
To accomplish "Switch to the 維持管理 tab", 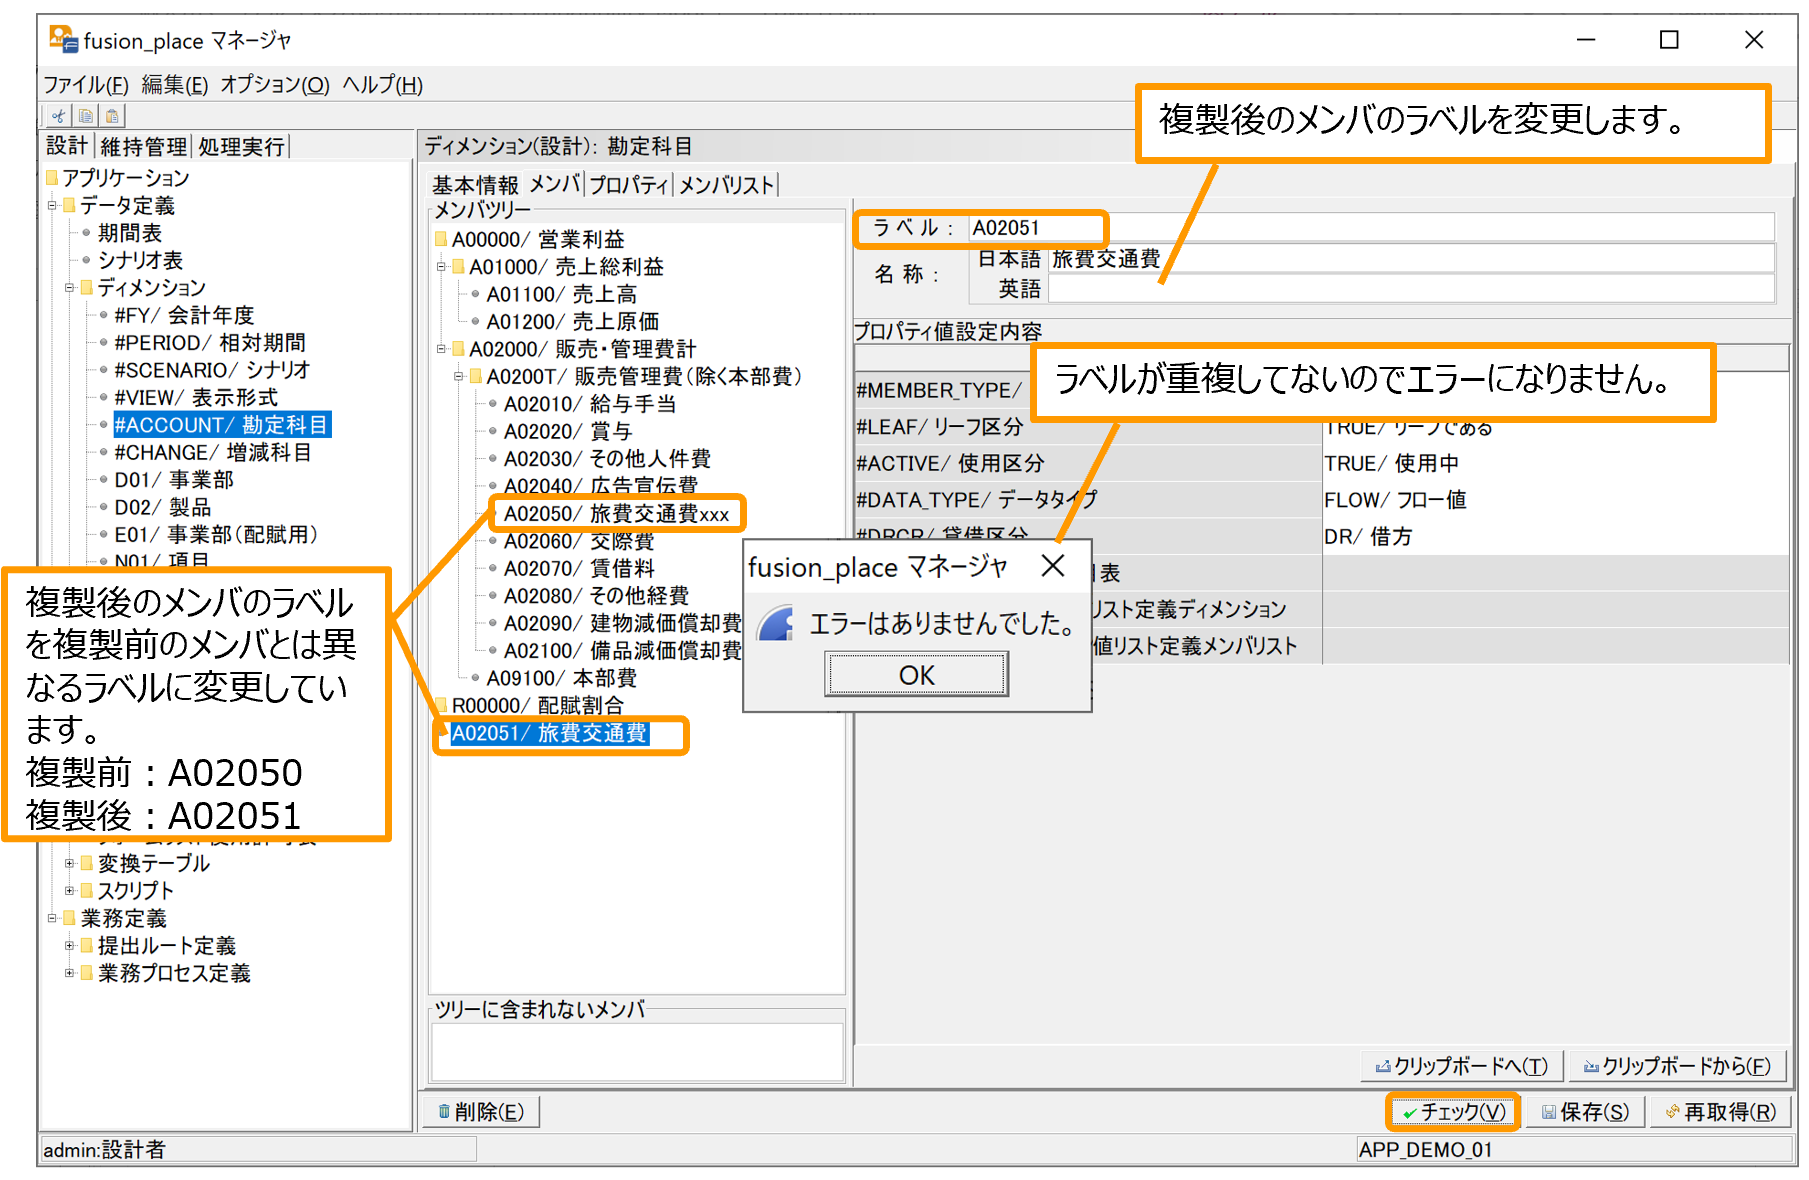I will coord(144,147).
